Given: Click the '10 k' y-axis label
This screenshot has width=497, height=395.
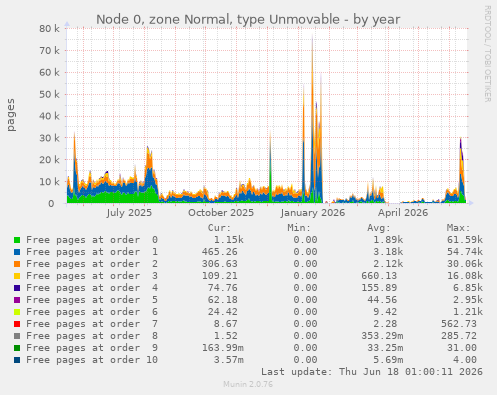Looking at the screenshot, I should (x=49, y=182).
